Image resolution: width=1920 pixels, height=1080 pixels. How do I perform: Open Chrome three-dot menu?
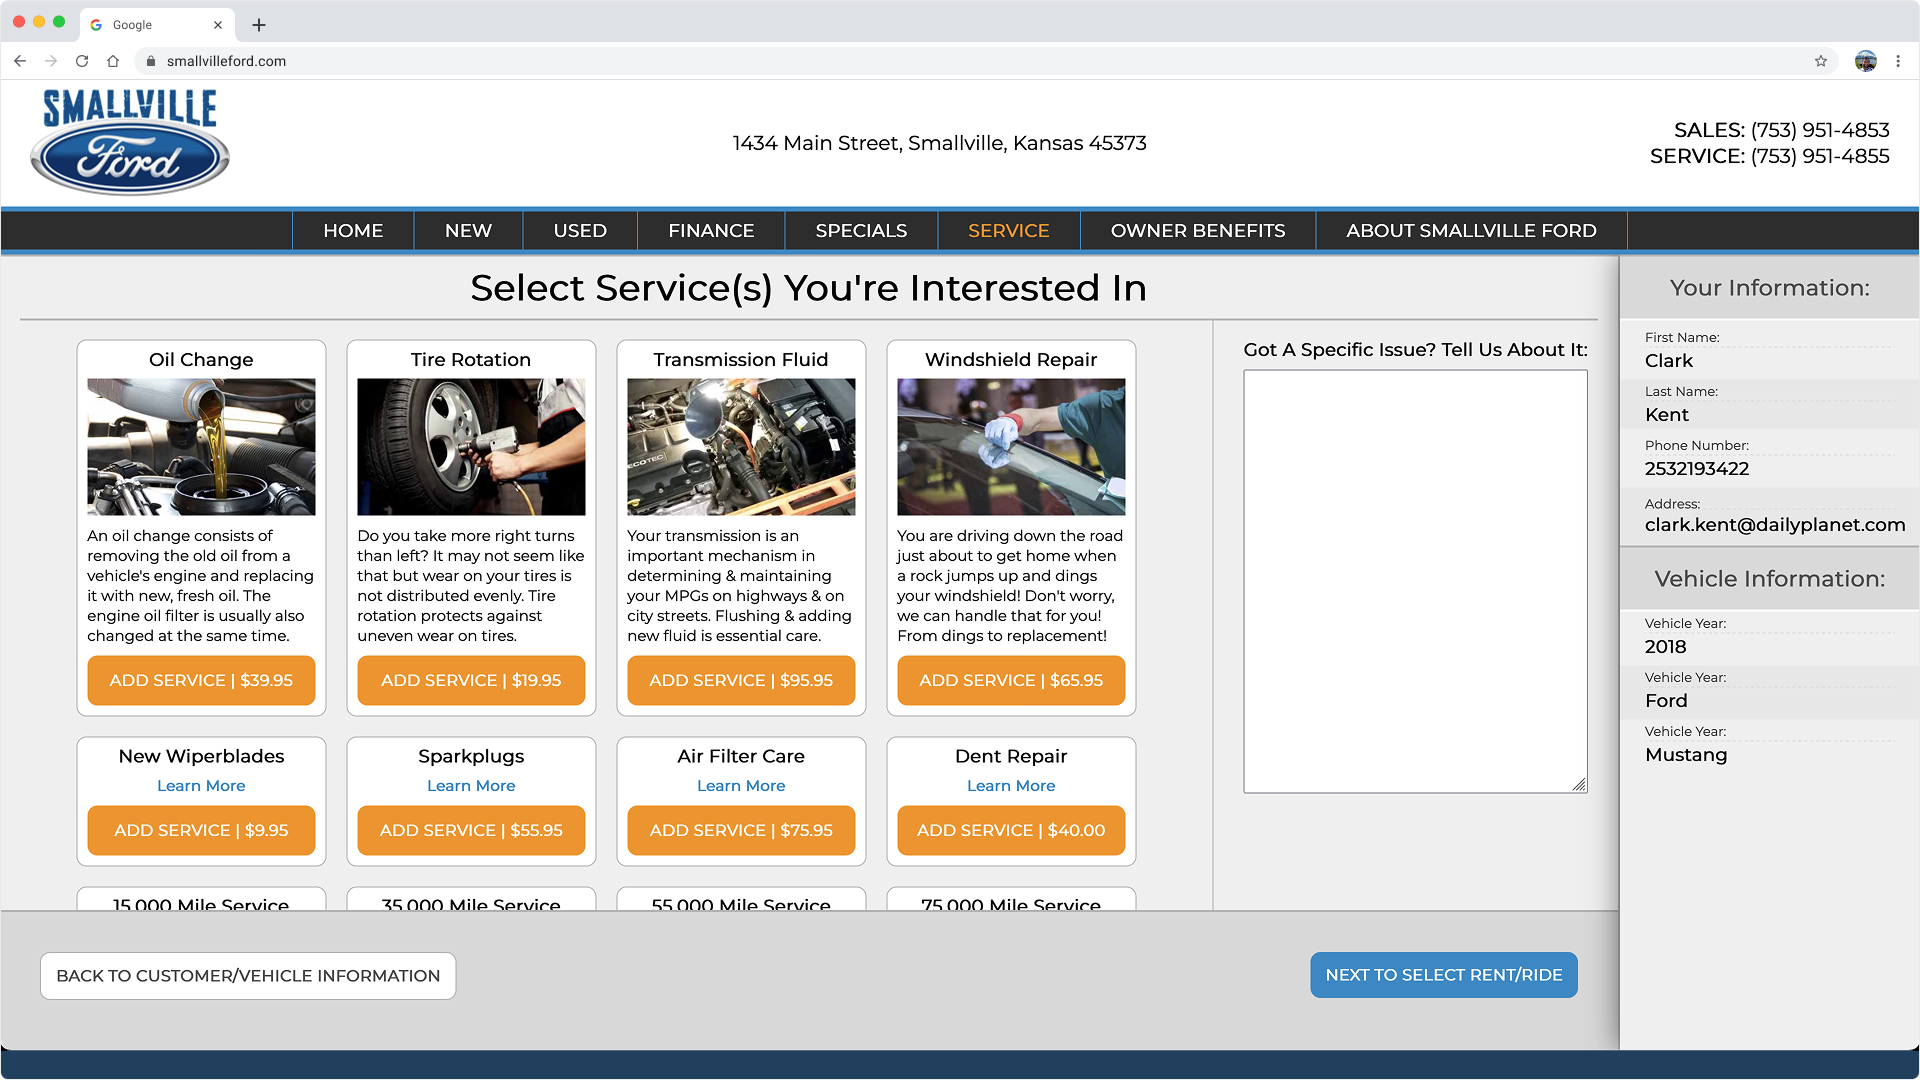[1898, 61]
